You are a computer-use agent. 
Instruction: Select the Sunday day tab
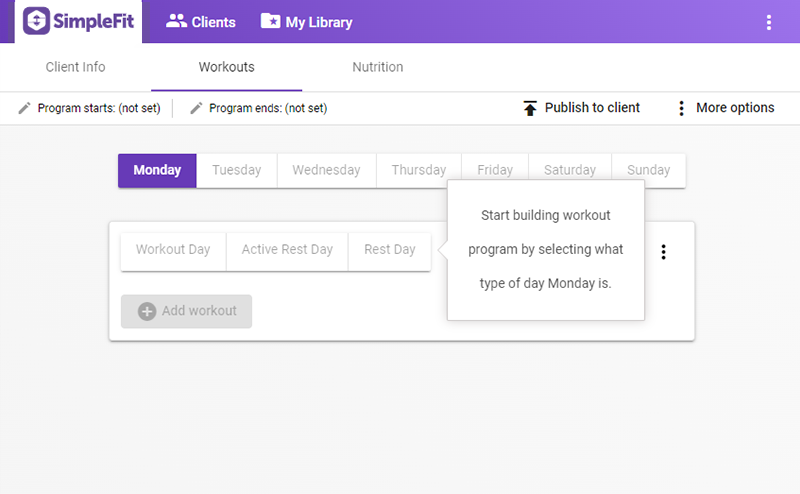[x=648, y=170]
